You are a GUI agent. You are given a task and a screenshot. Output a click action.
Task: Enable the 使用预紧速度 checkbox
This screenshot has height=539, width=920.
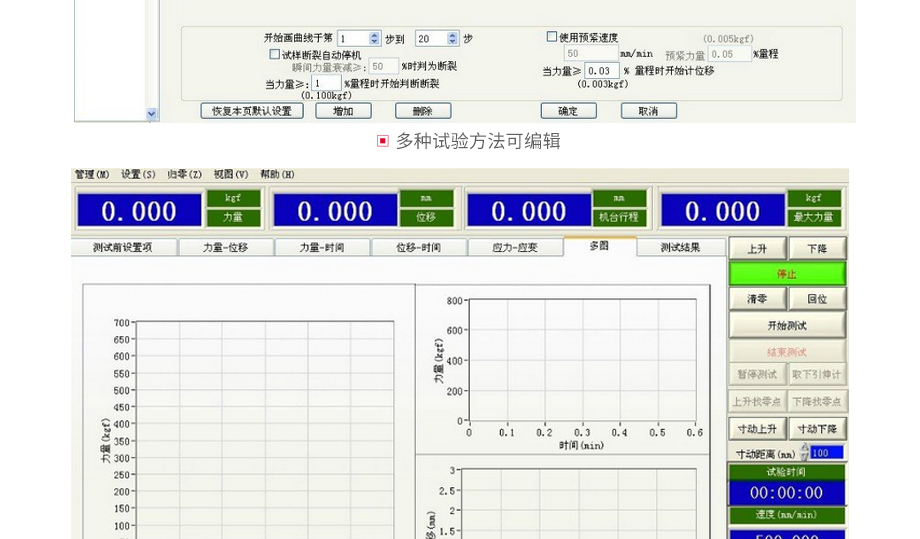(552, 37)
